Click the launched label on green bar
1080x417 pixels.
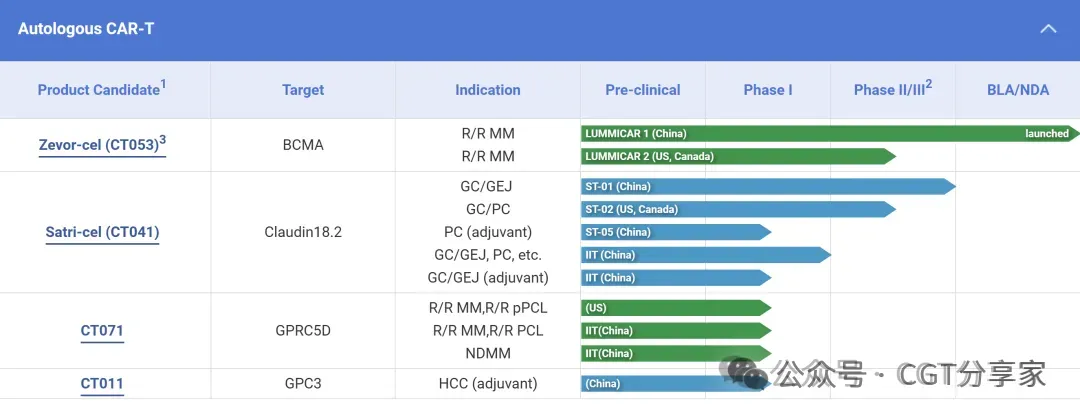pyautogui.click(x=1046, y=134)
